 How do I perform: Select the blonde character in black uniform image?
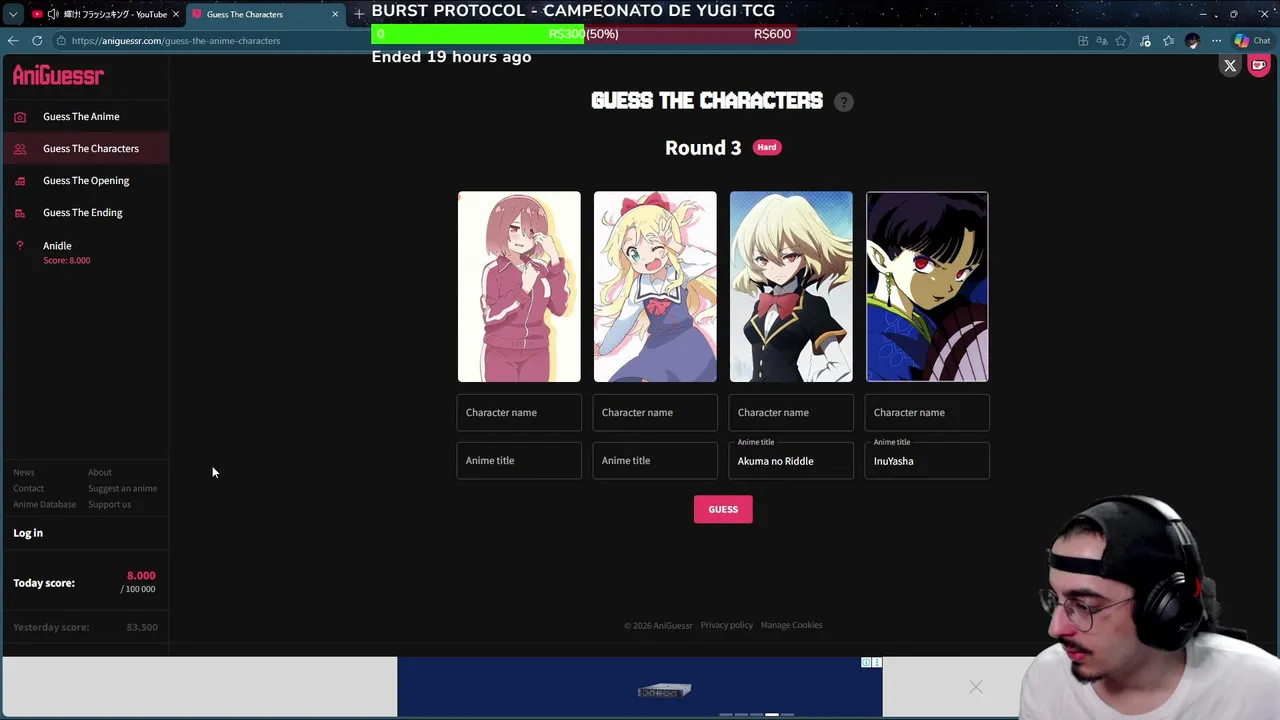791,287
